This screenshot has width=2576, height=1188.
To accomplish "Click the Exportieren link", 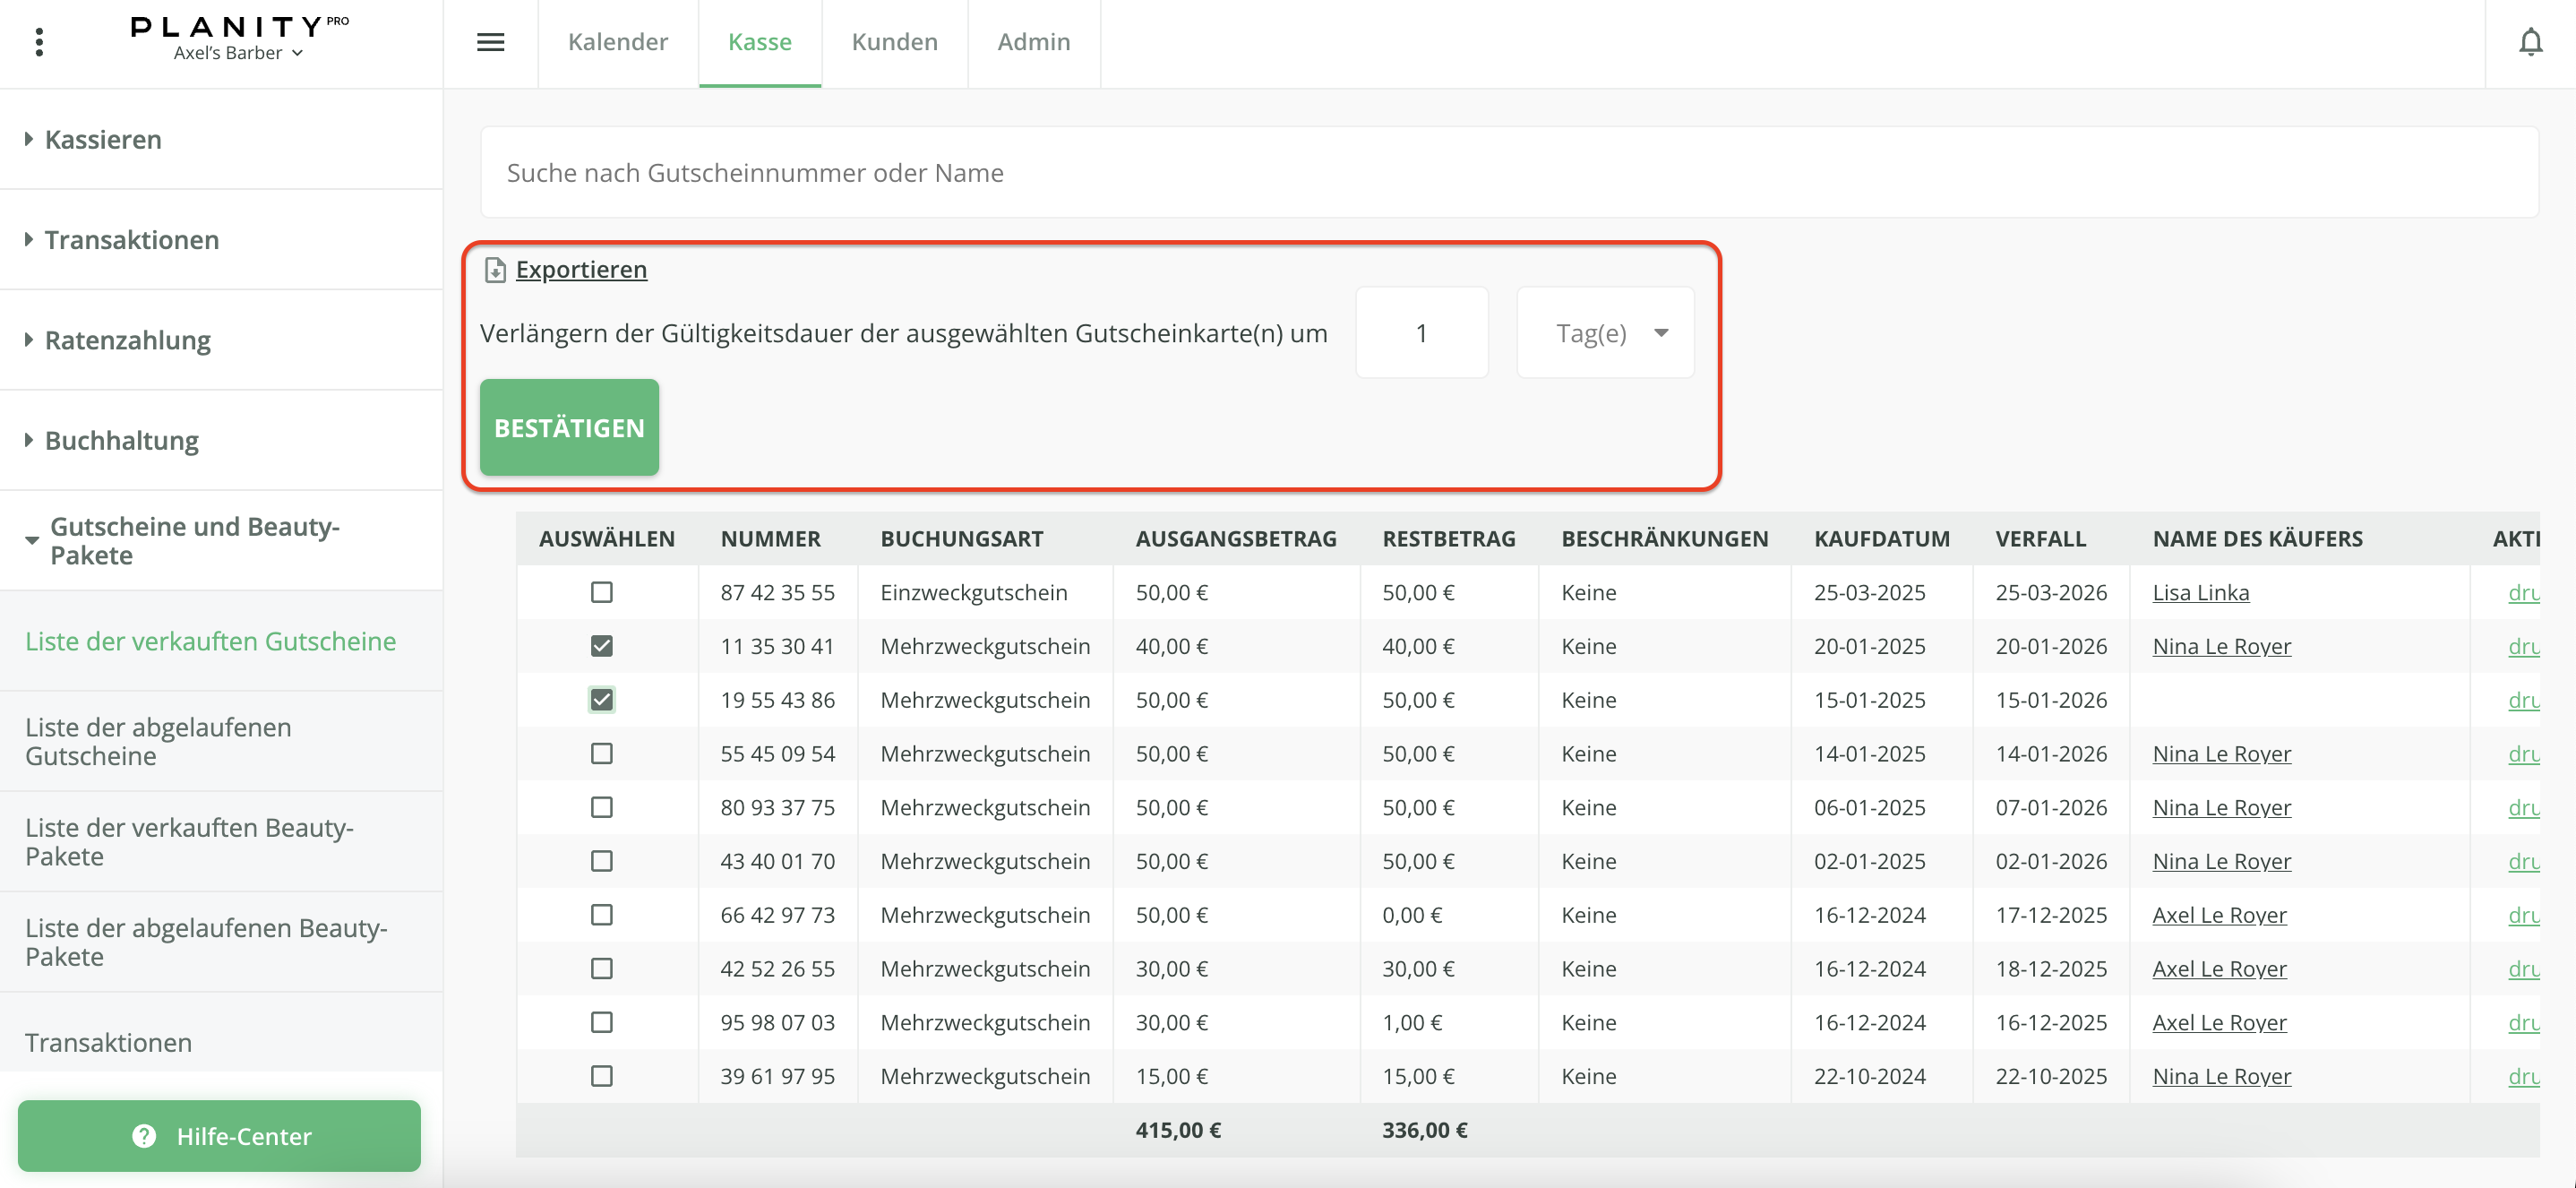I will pos(581,270).
